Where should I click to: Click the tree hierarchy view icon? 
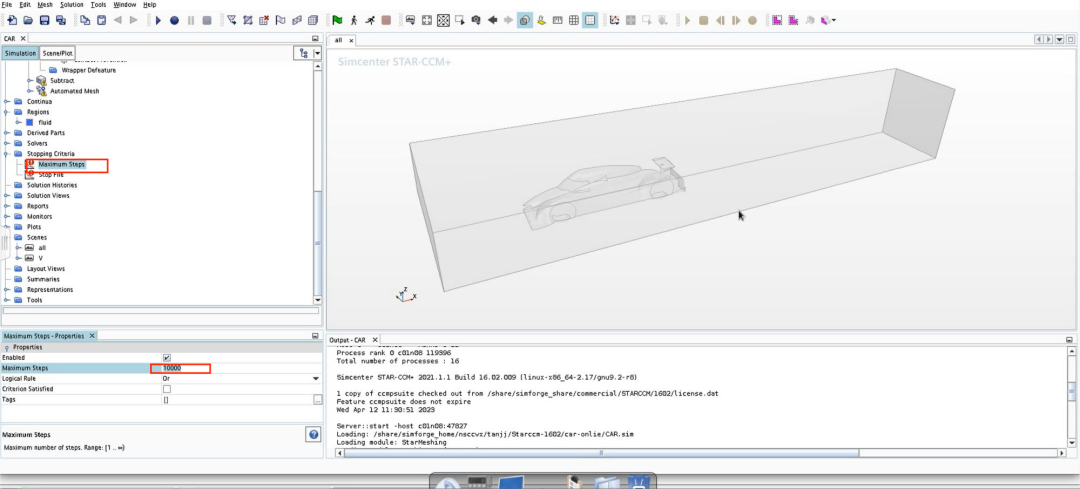(303, 53)
